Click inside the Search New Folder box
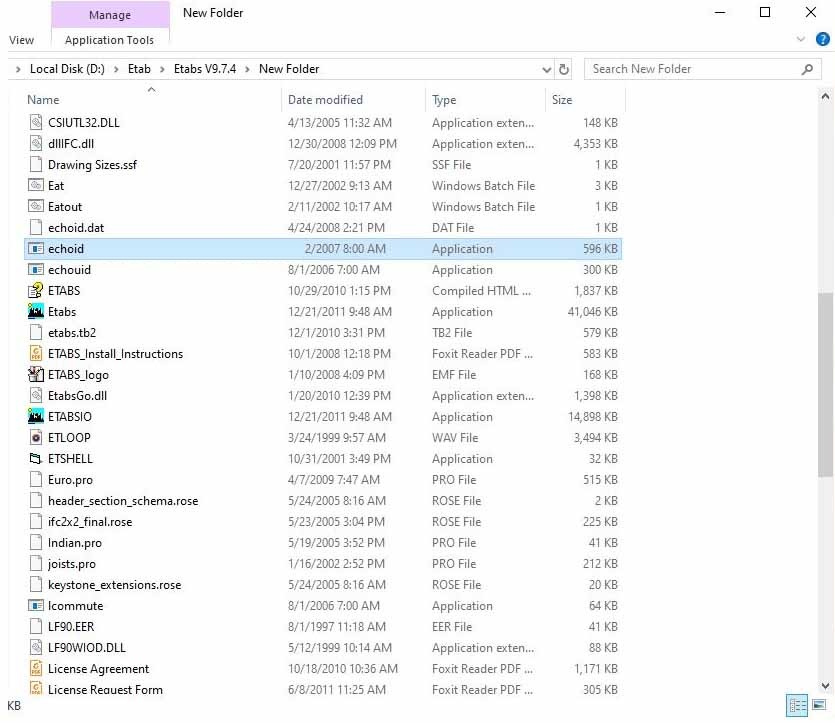 (690, 69)
